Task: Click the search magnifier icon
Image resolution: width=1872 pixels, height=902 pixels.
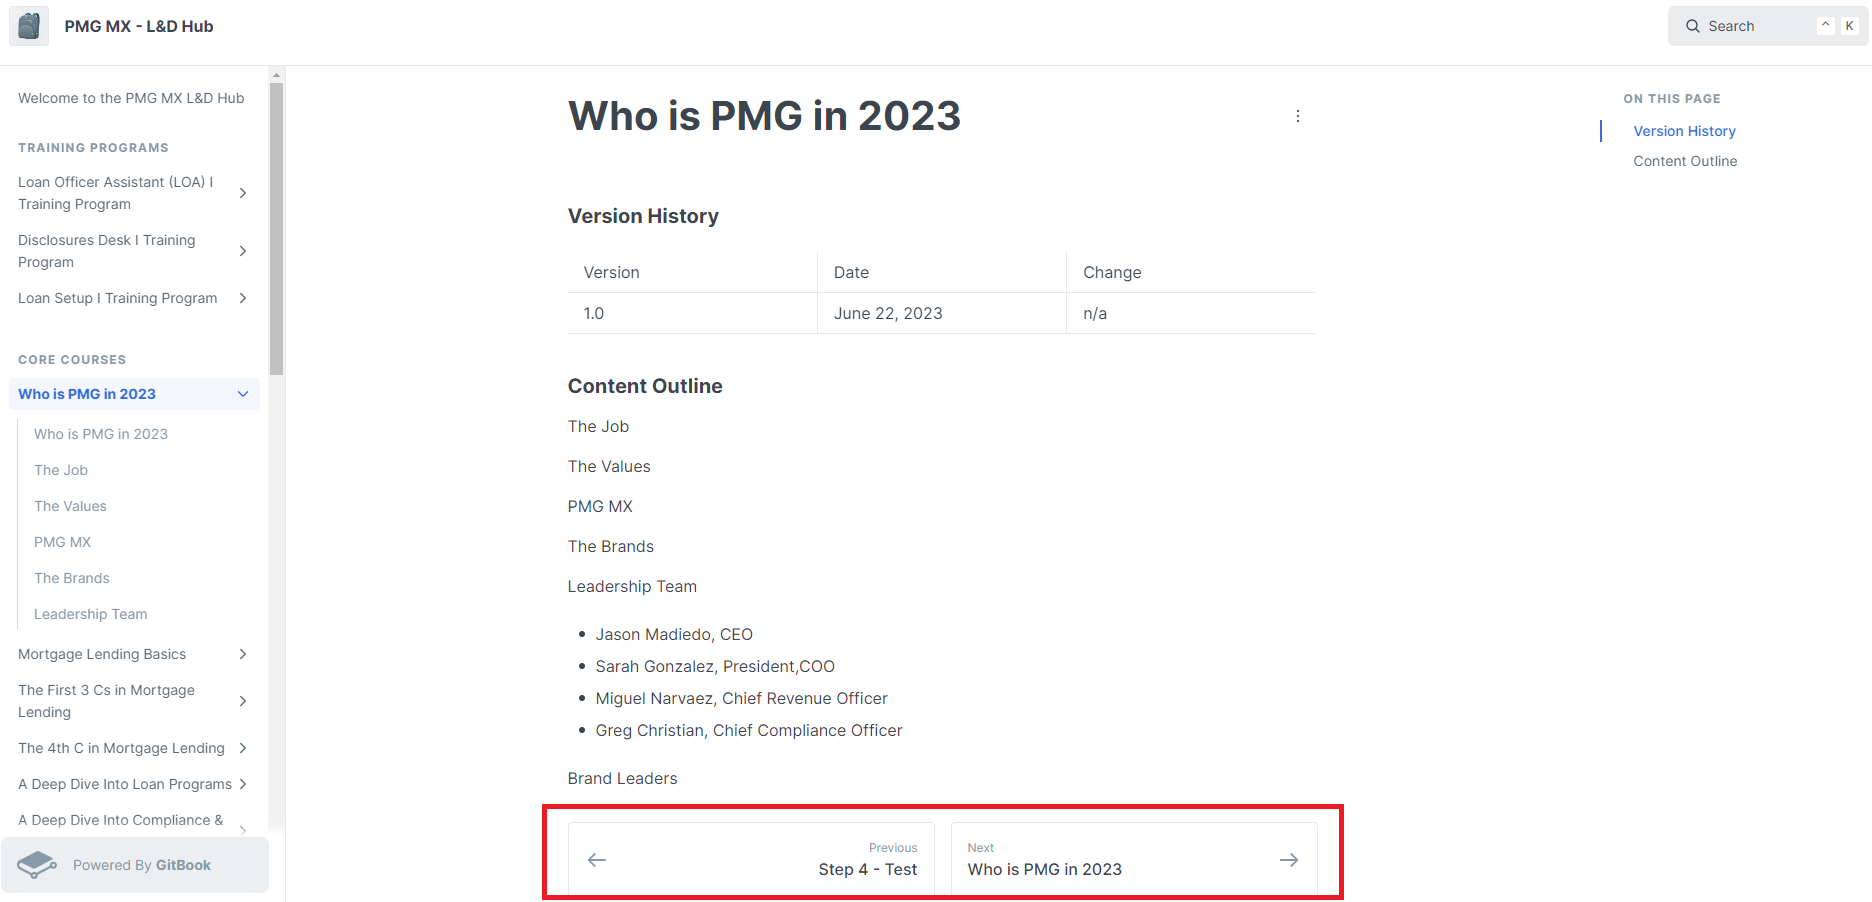Action: 1692,26
